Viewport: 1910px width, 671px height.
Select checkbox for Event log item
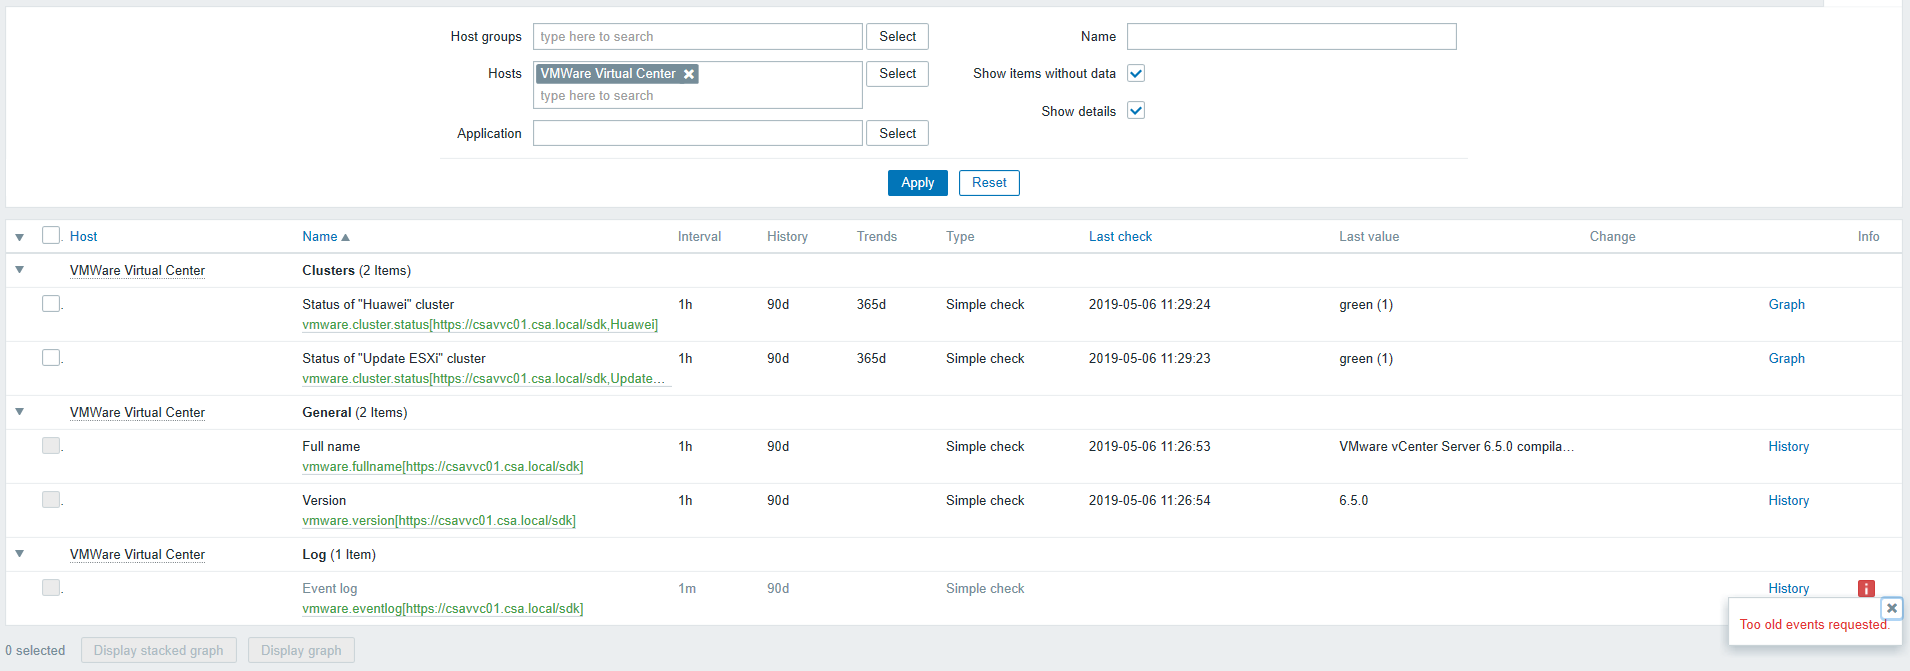tap(51, 587)
